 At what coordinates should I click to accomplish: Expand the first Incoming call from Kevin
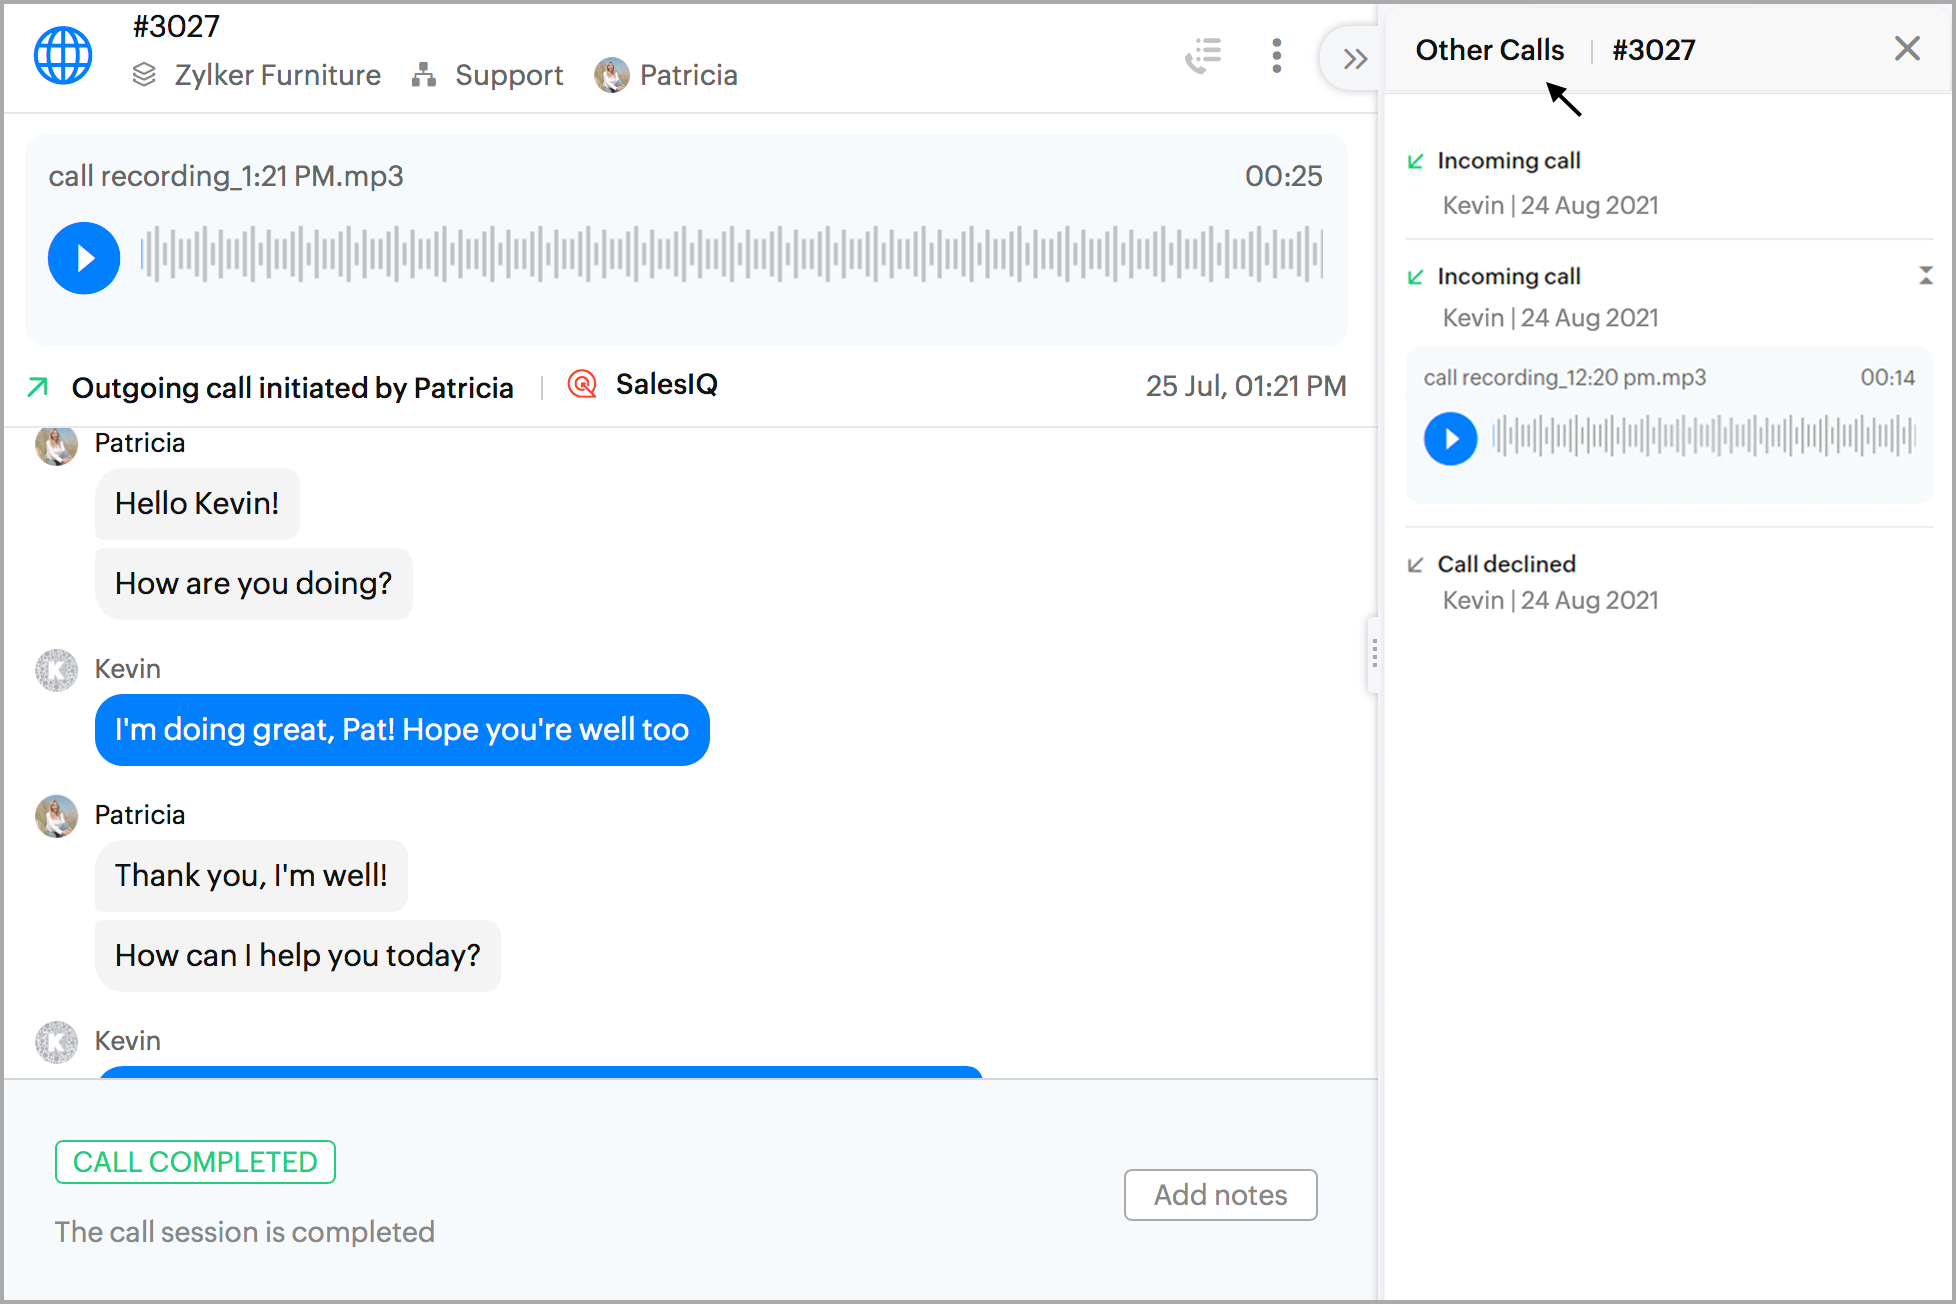(x=1508, y=161)
